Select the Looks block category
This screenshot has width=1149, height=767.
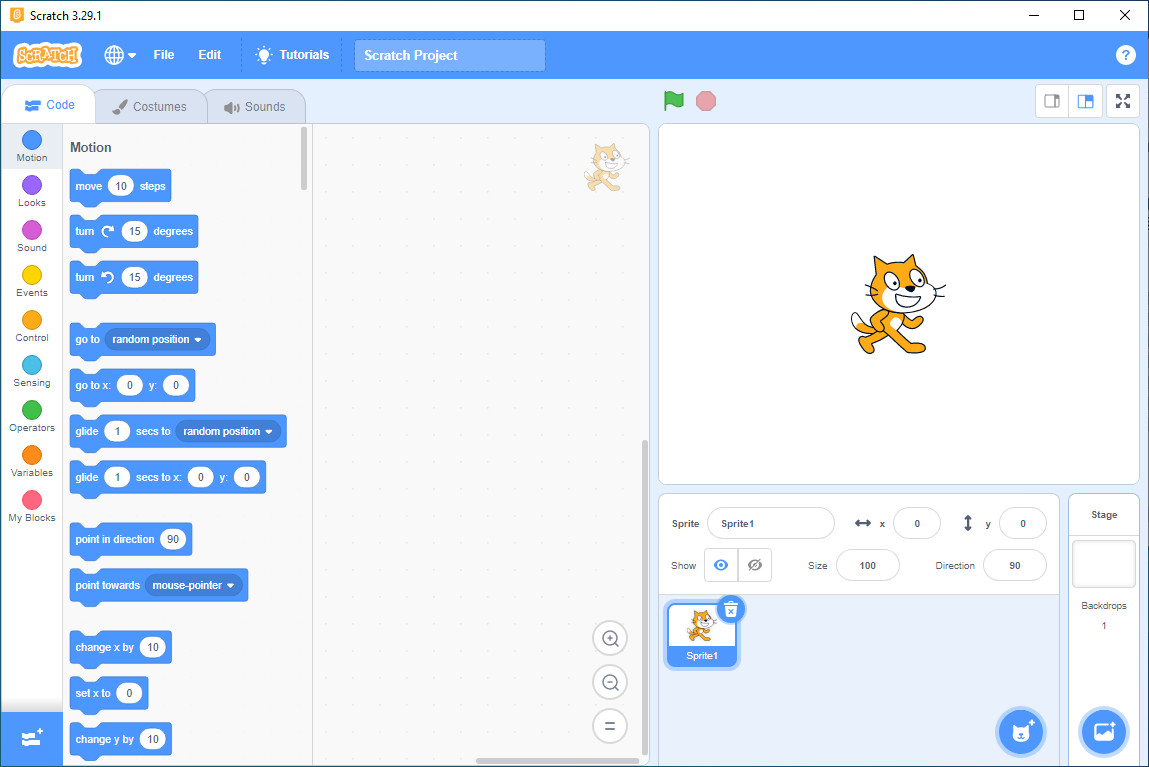[32, 190]
